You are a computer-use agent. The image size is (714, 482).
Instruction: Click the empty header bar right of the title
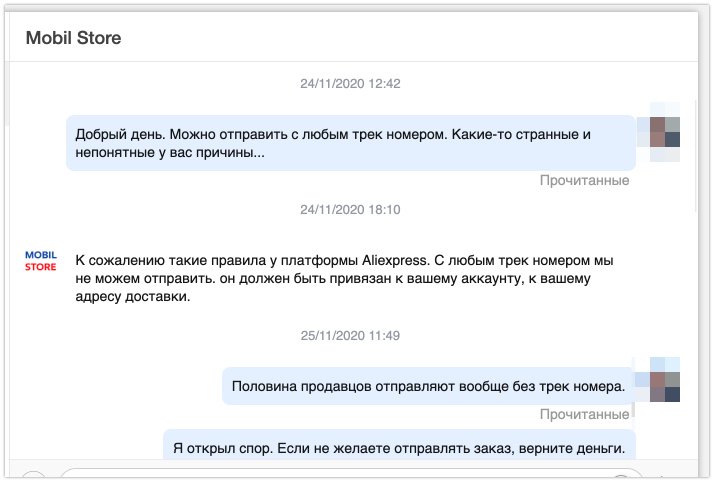click(410, 38)
